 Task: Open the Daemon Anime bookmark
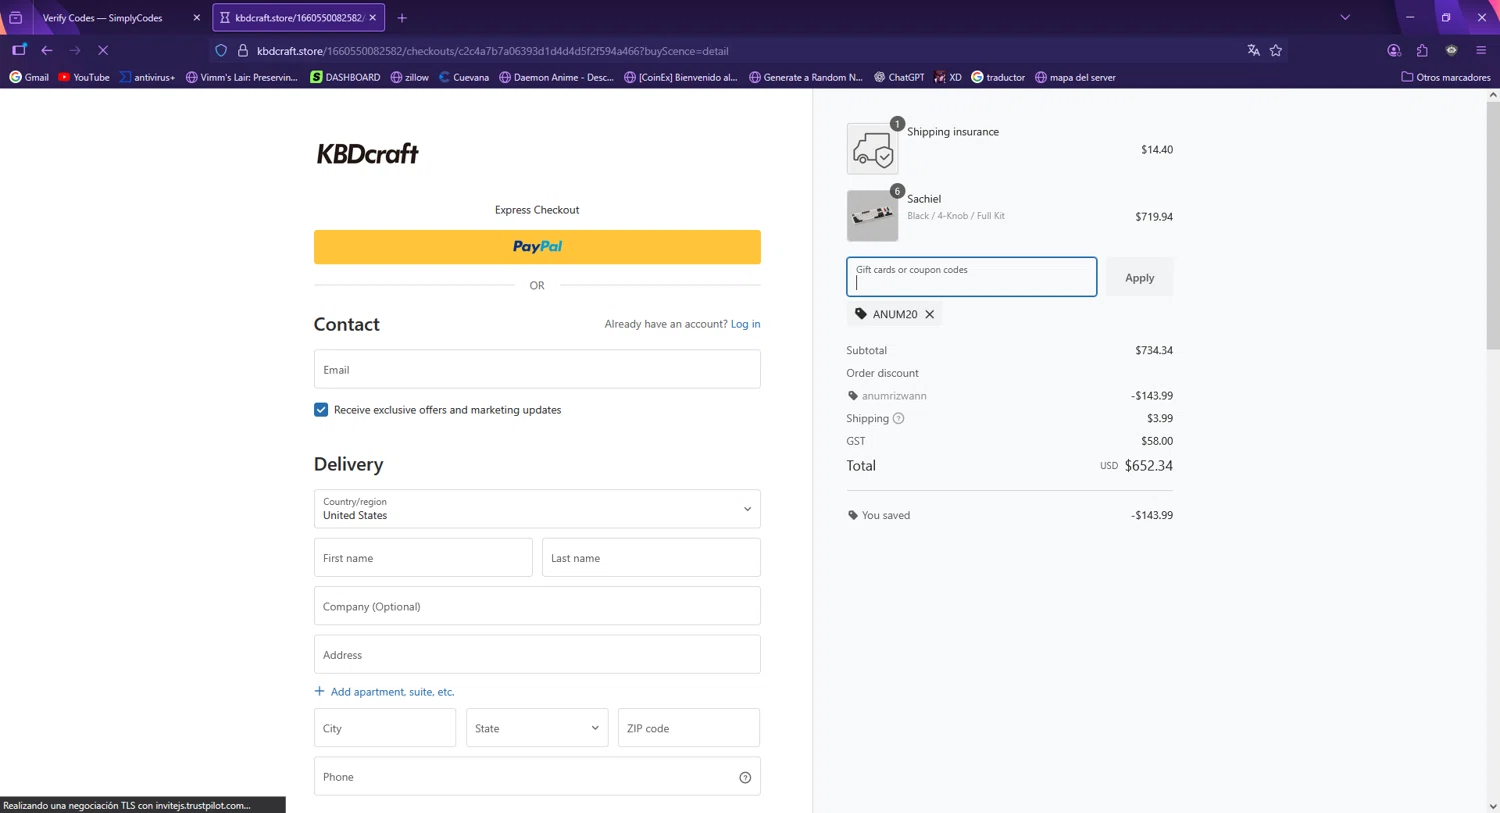tap(556, 77)
